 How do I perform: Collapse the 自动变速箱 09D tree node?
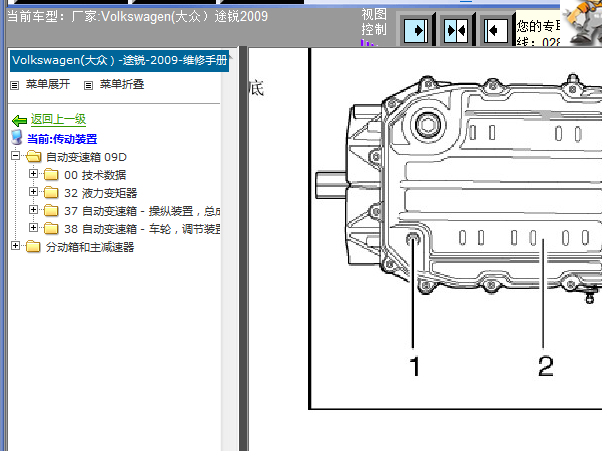click(15, 156)
